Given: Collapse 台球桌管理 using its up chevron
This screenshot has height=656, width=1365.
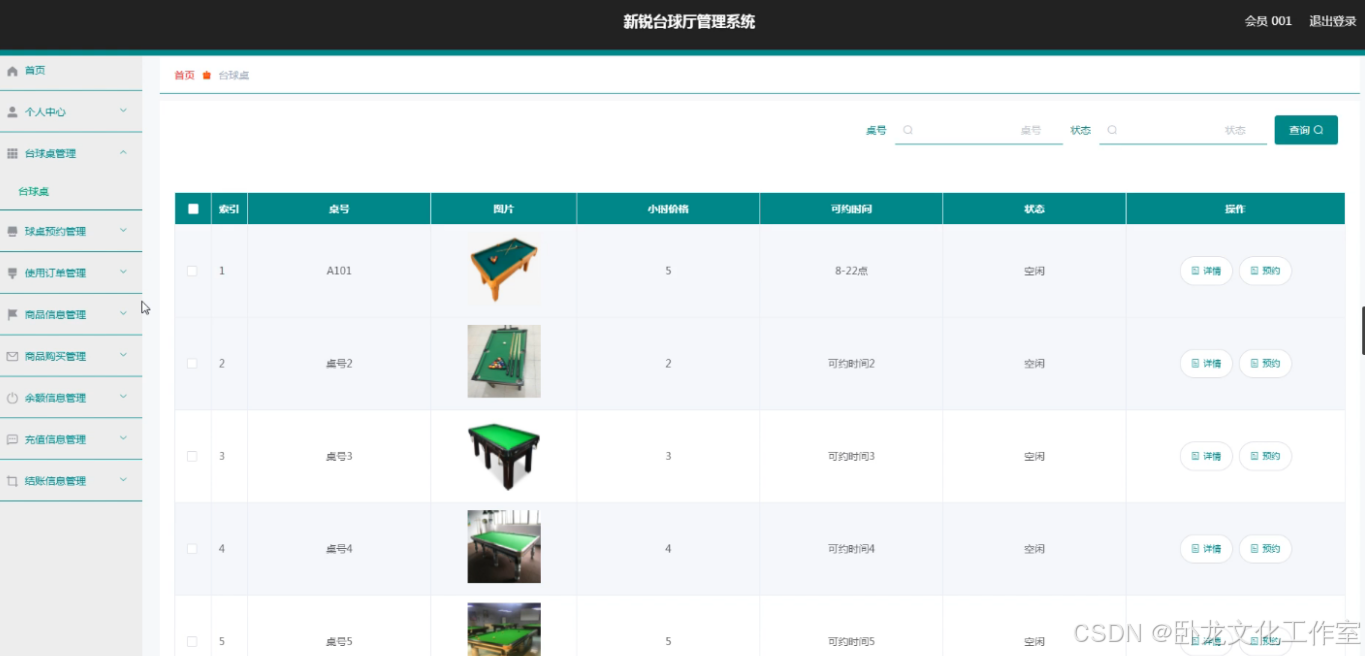Looking at the screenshot, I should [x=124, y=153].
